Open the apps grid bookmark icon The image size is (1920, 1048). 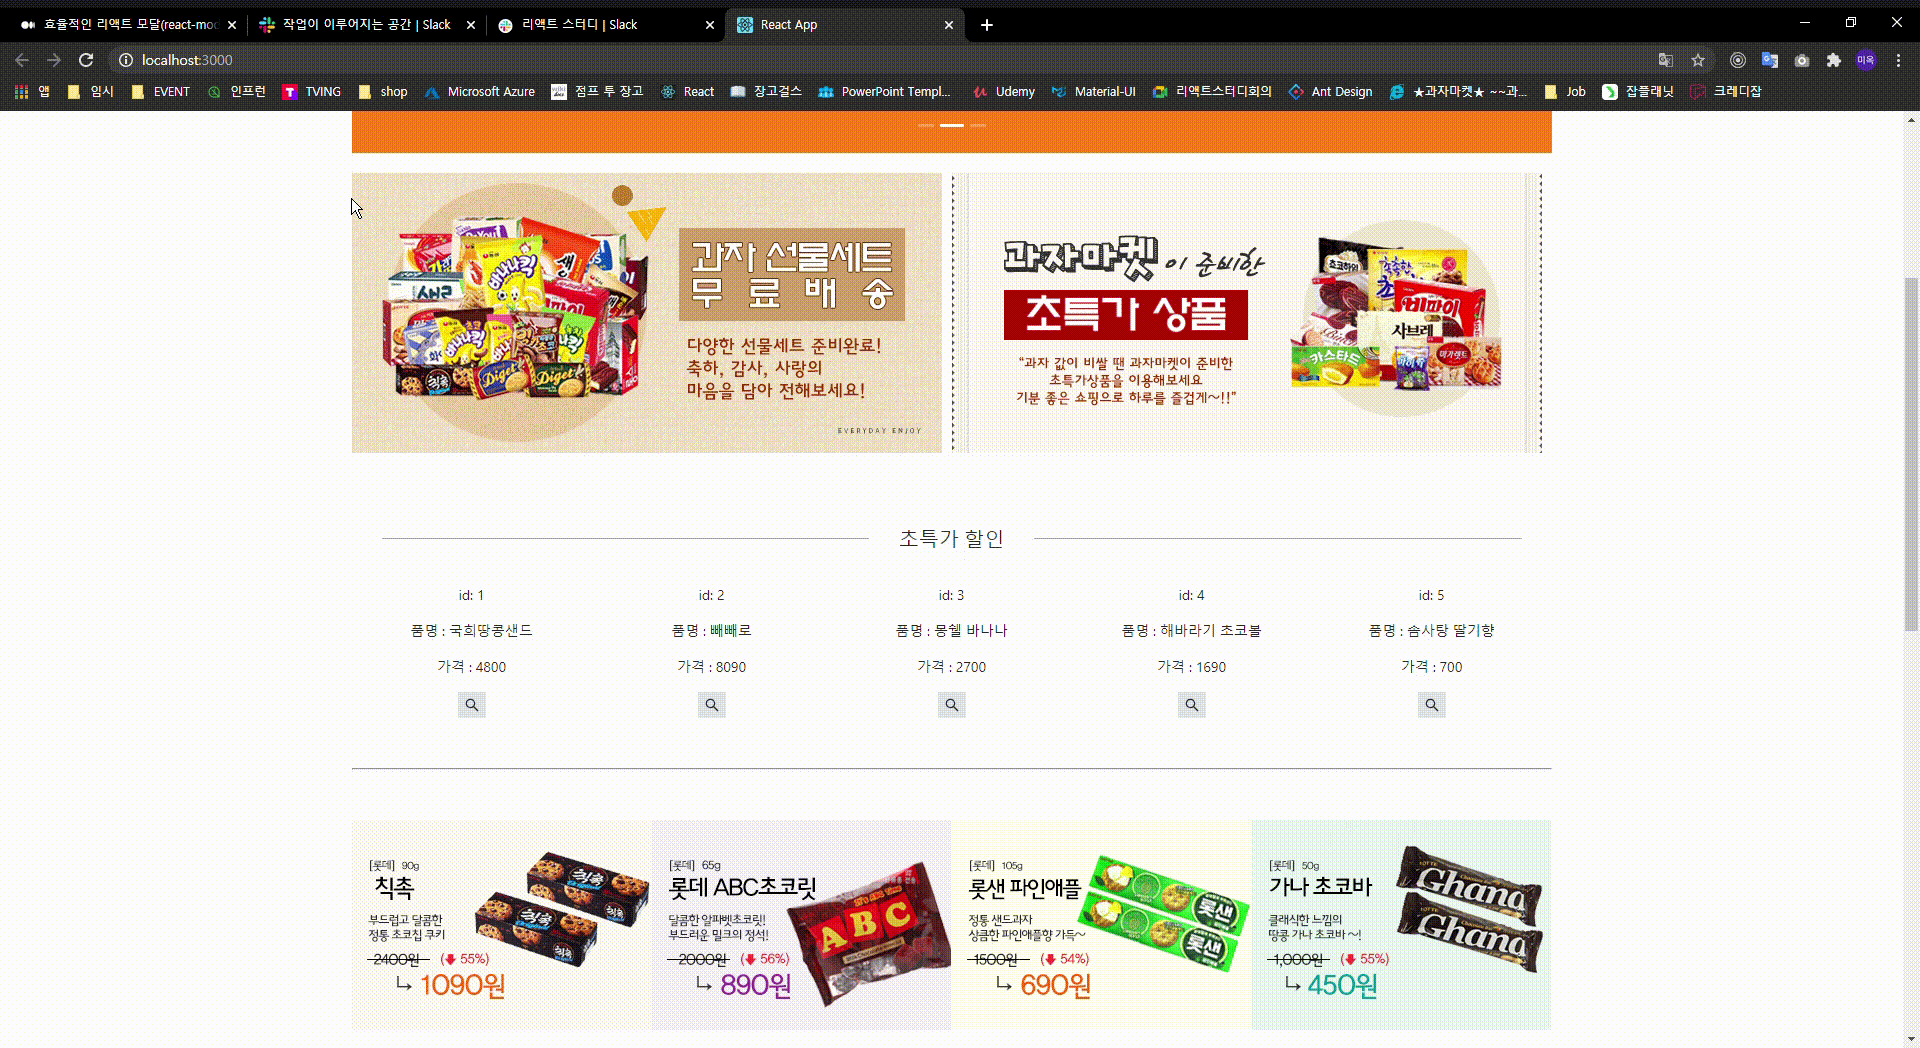click(x=21, y=91)
